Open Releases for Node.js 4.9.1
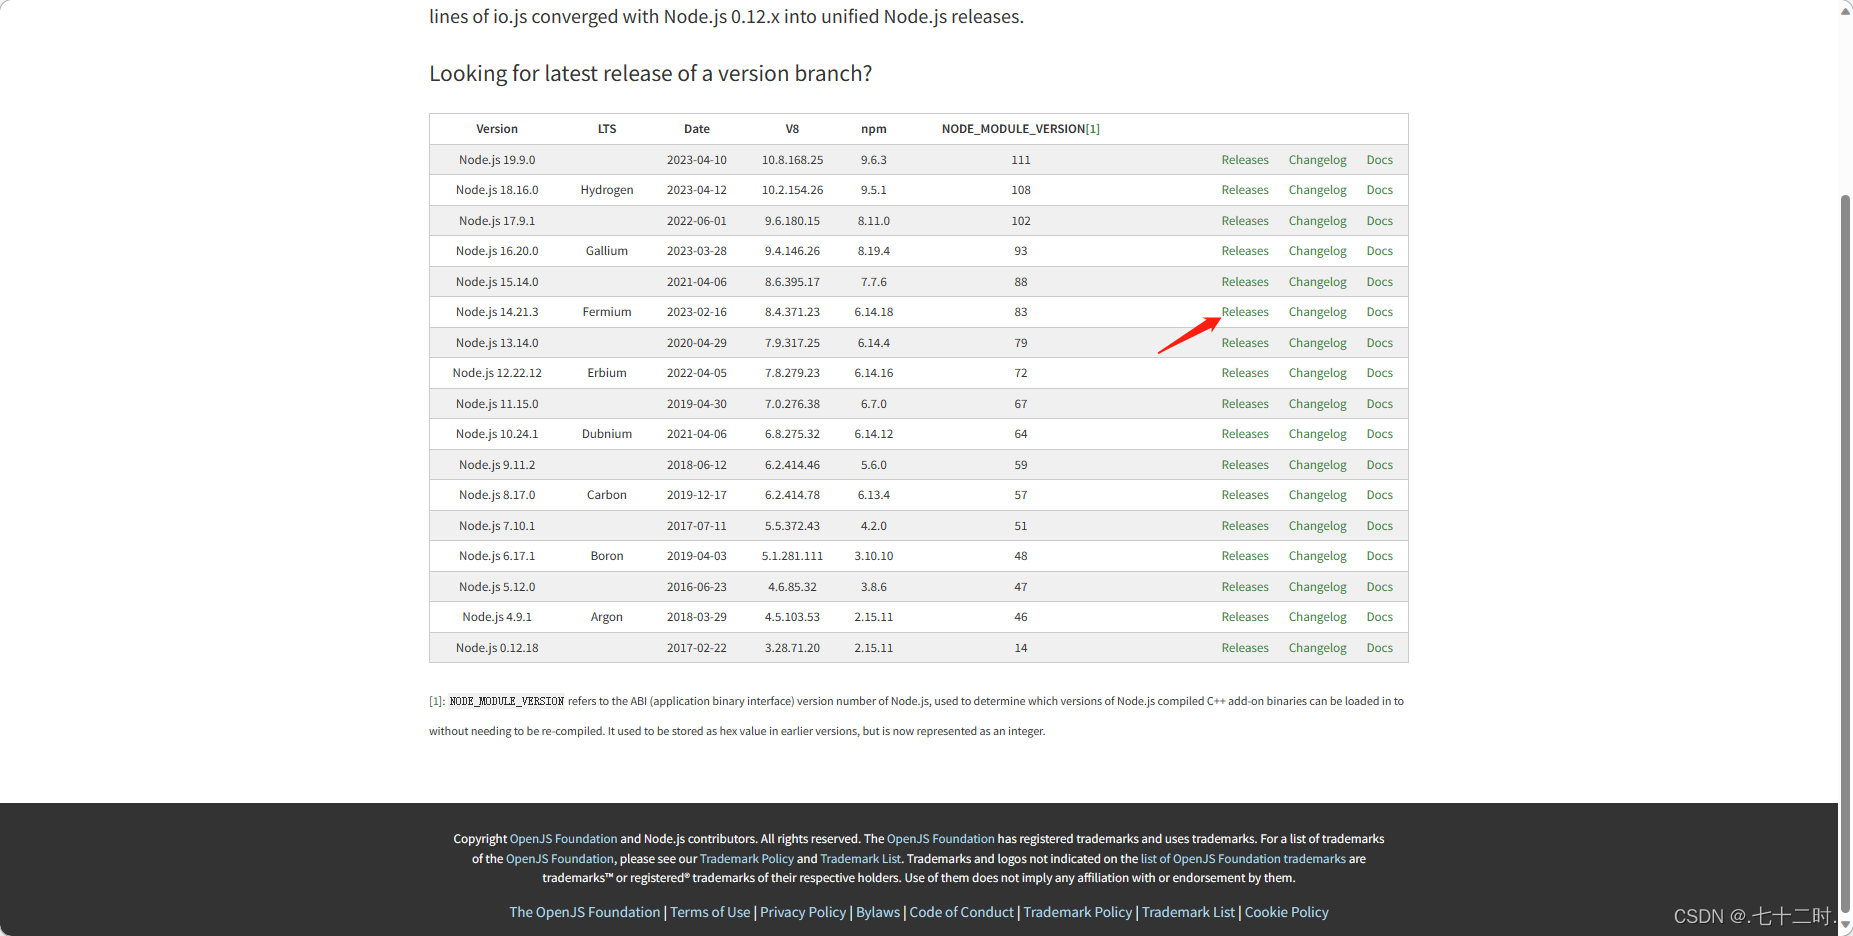This screenshot has width=1853, height=936. tap(1244, 617)
